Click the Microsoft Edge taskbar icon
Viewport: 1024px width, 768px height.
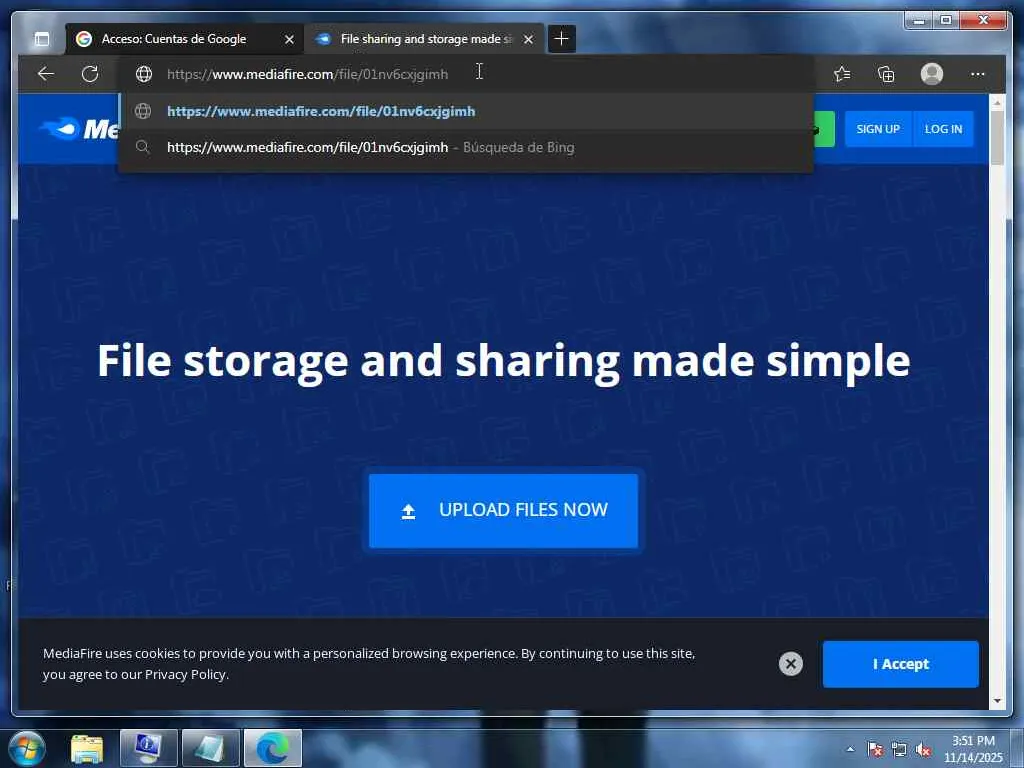coord(272,748)
